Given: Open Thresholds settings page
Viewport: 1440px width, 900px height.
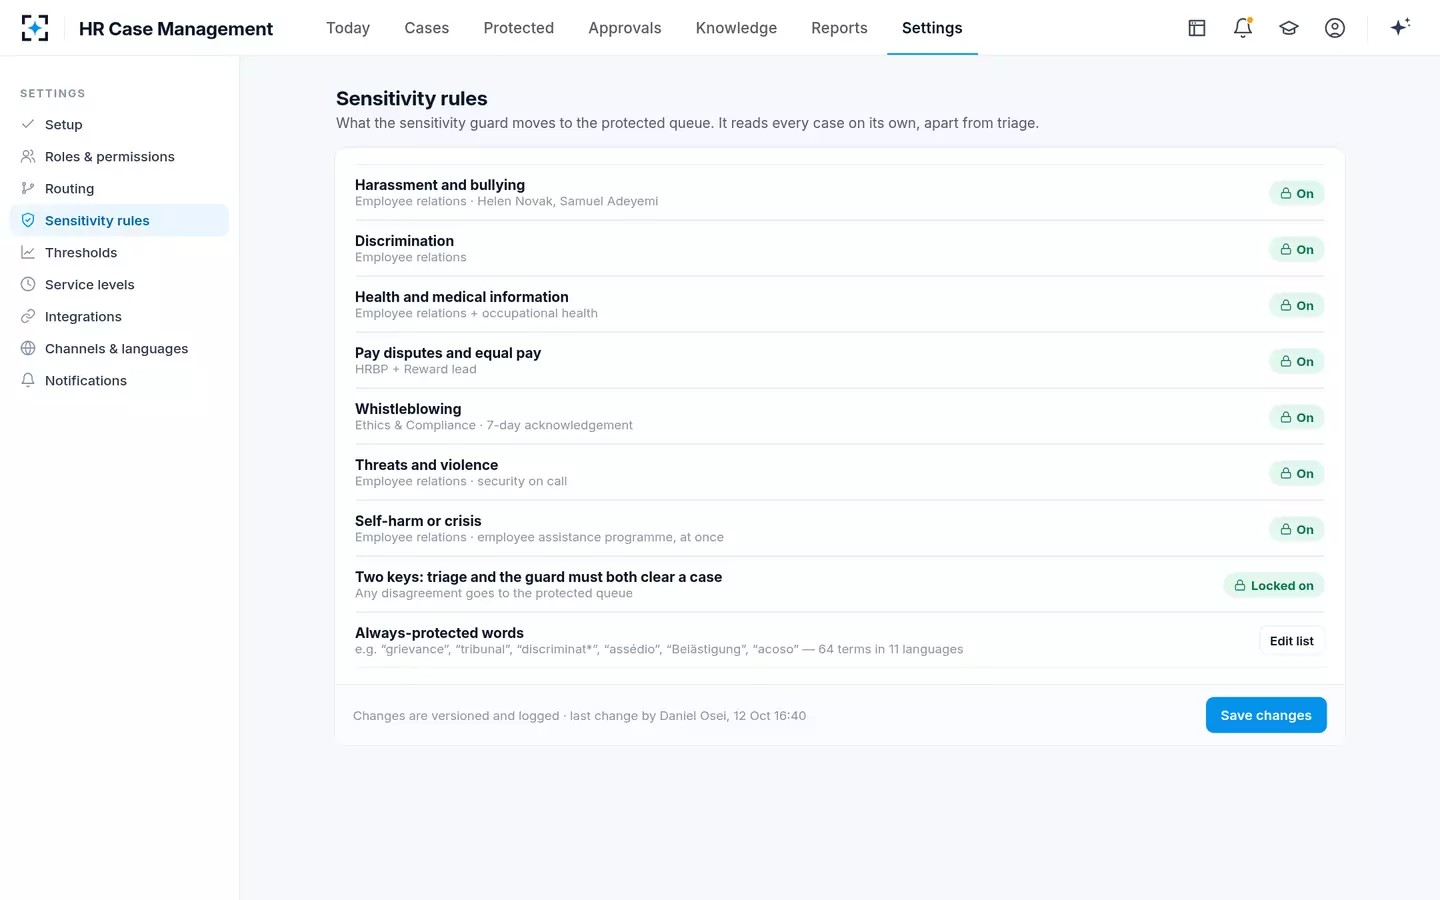Looking at the screenshot, I should tap(119, 252).
